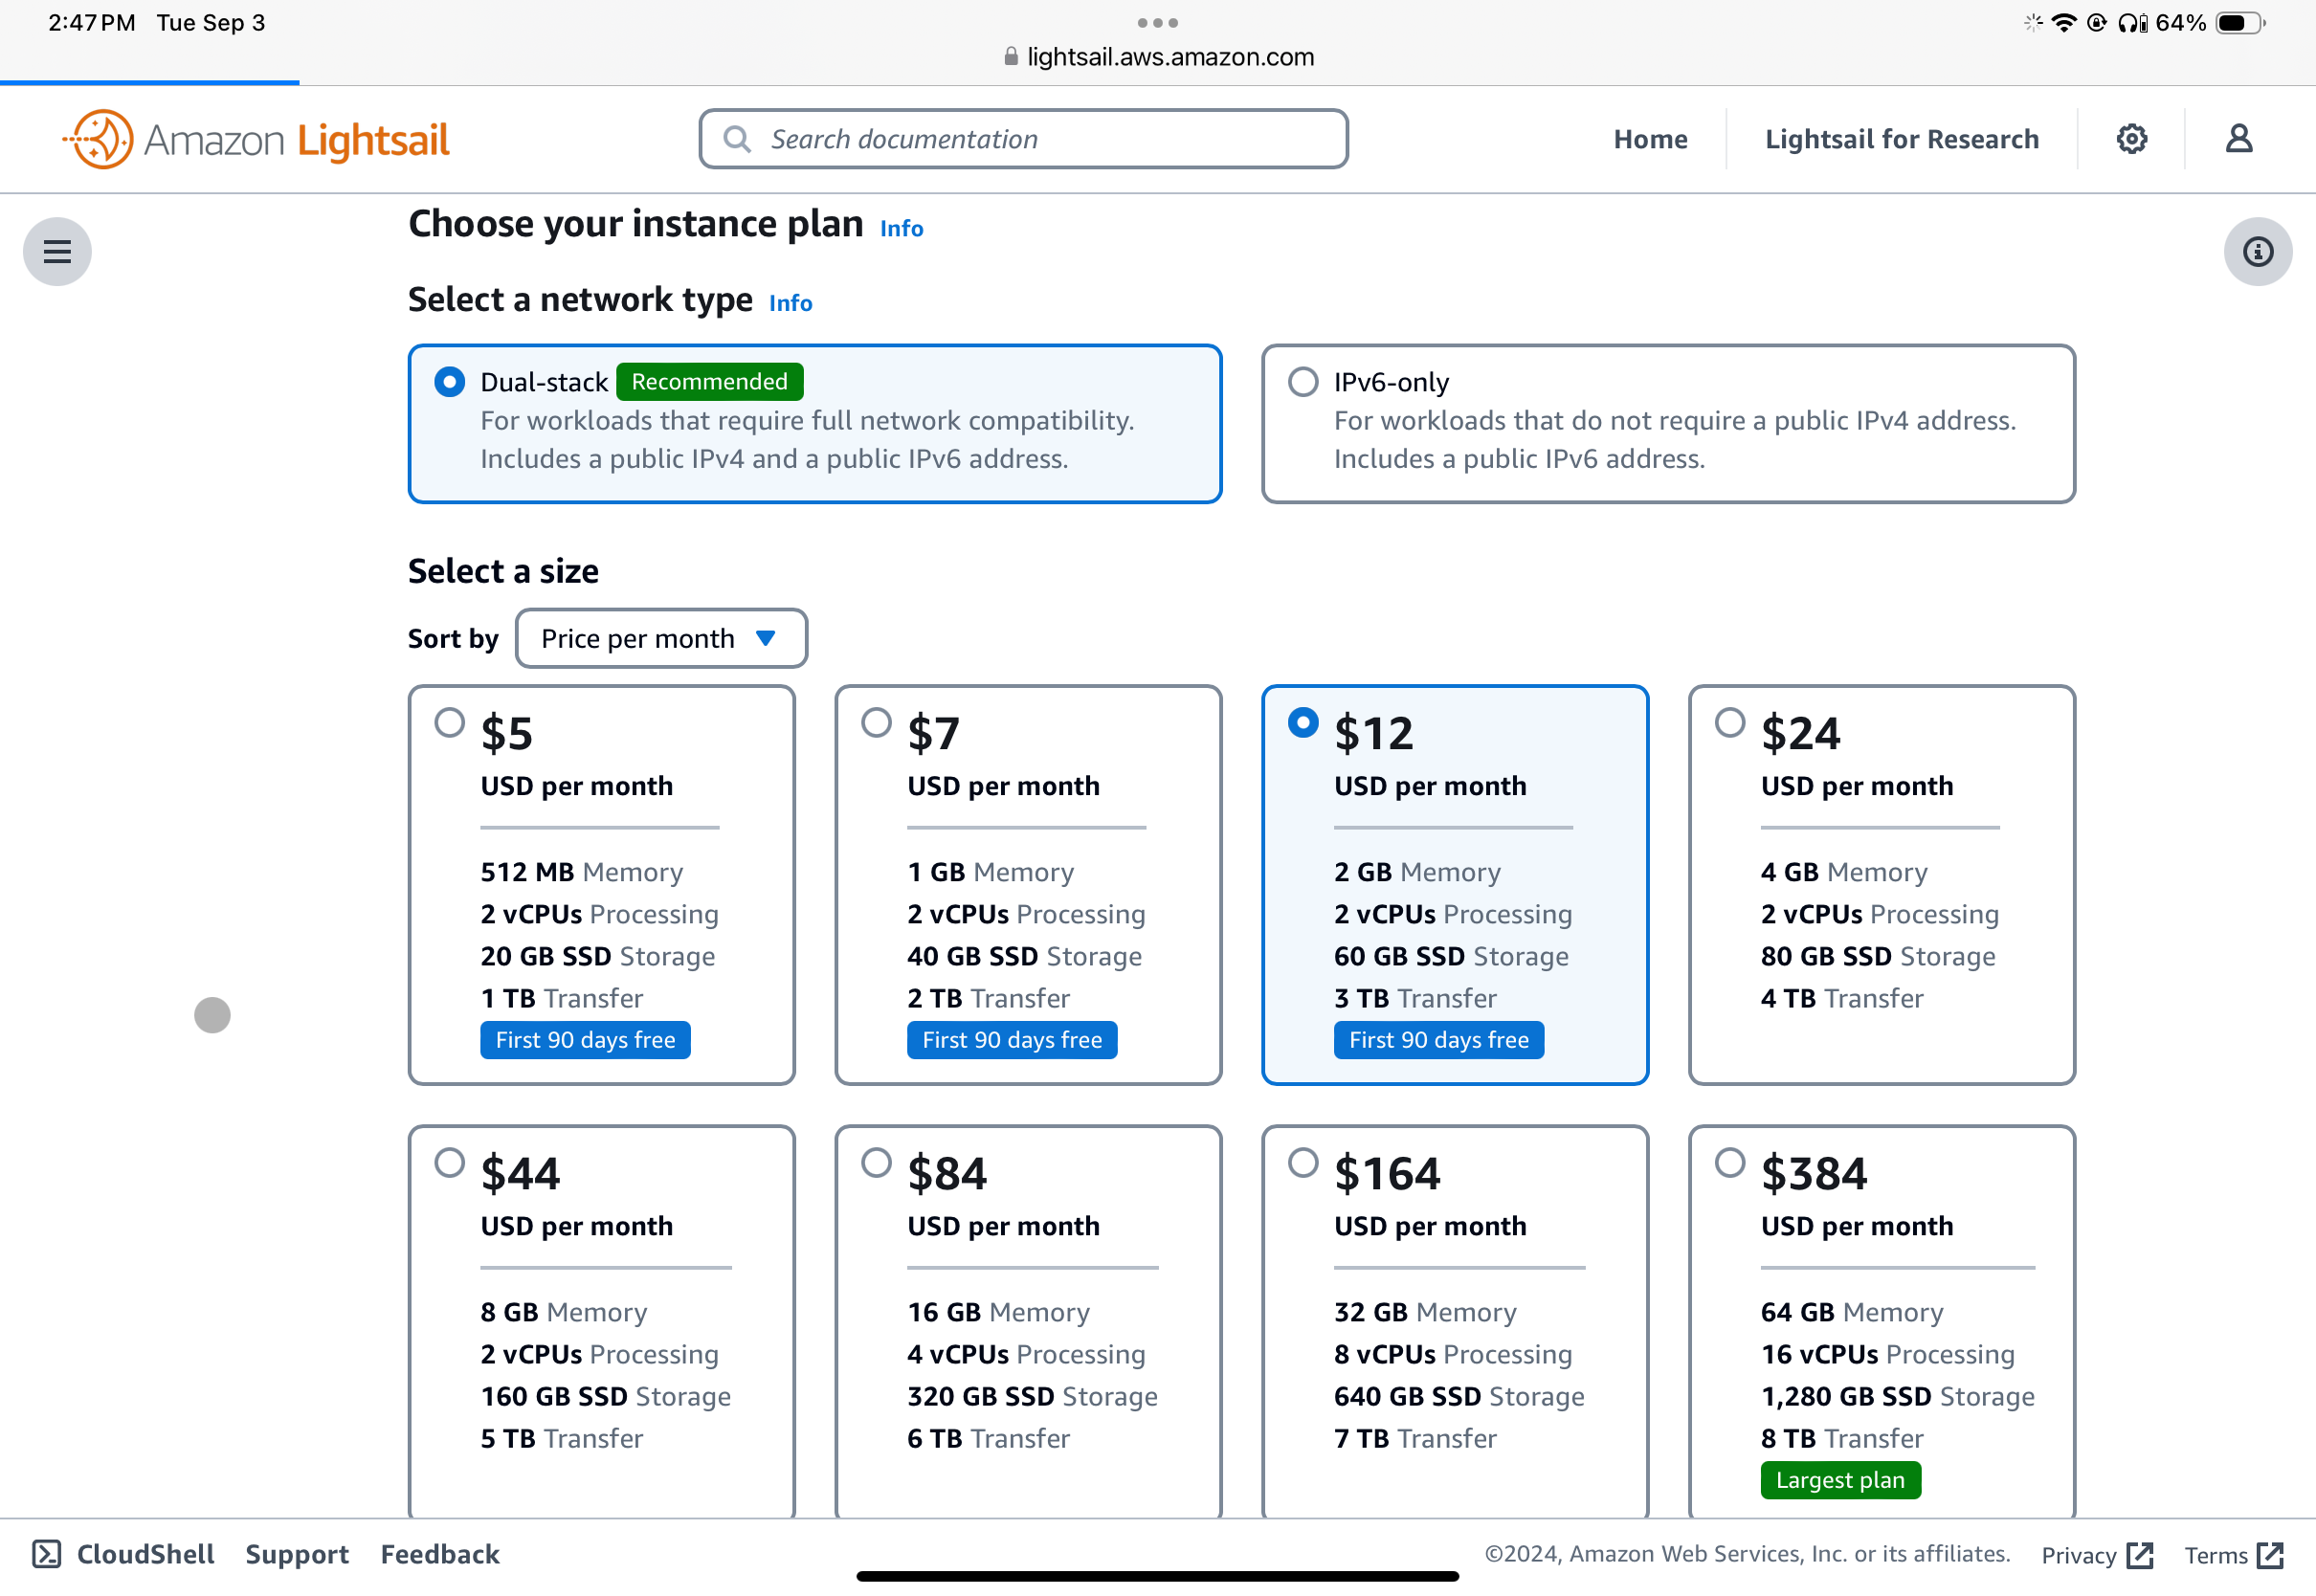Click the 5 TB Transfer text
Viewport: 2316px width, 1596px height.
pos(561,1438)
